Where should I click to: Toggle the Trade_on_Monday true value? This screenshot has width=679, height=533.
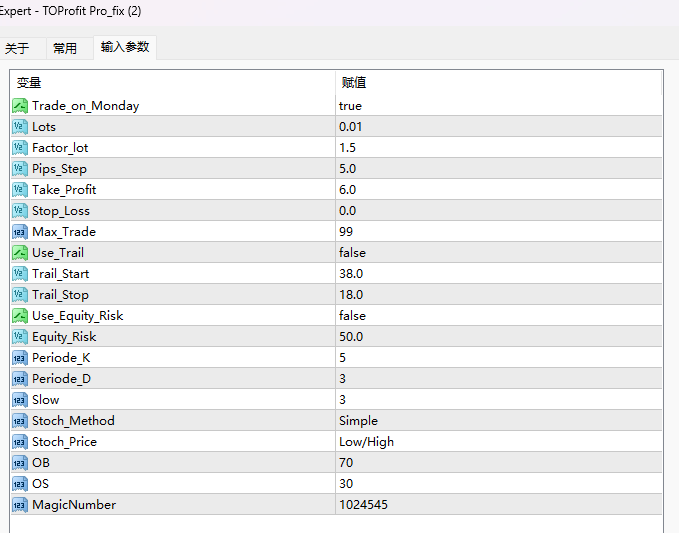click(351, 106)
